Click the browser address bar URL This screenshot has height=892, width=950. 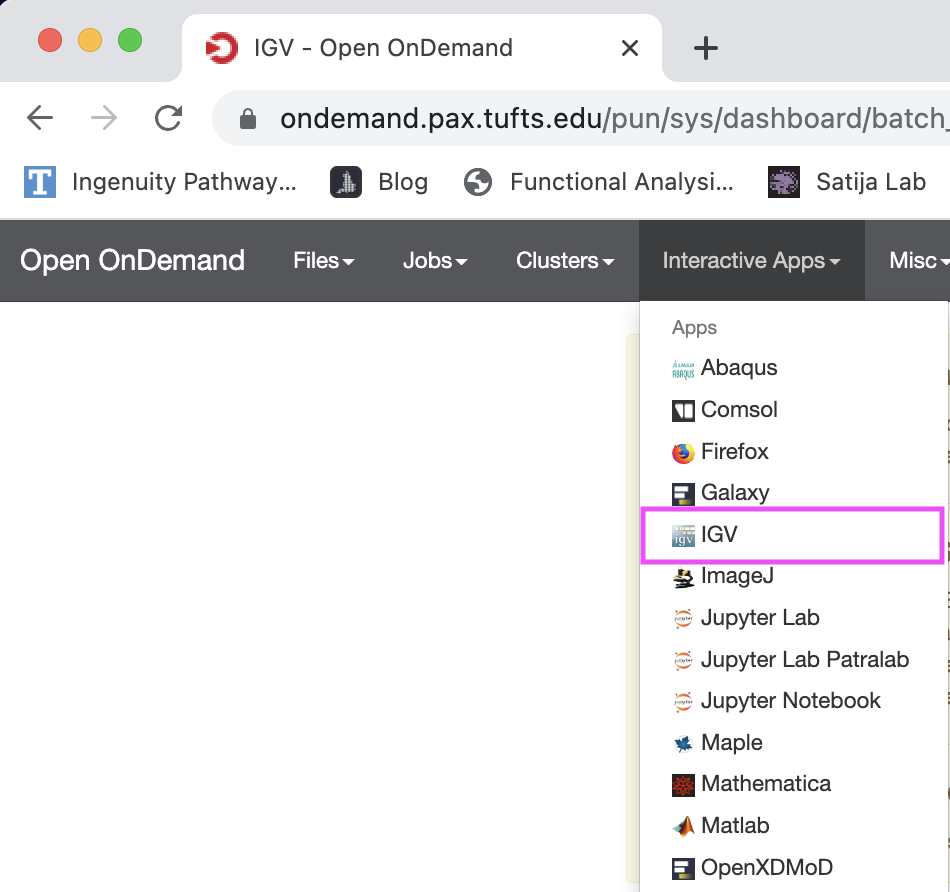click(612, 118)
